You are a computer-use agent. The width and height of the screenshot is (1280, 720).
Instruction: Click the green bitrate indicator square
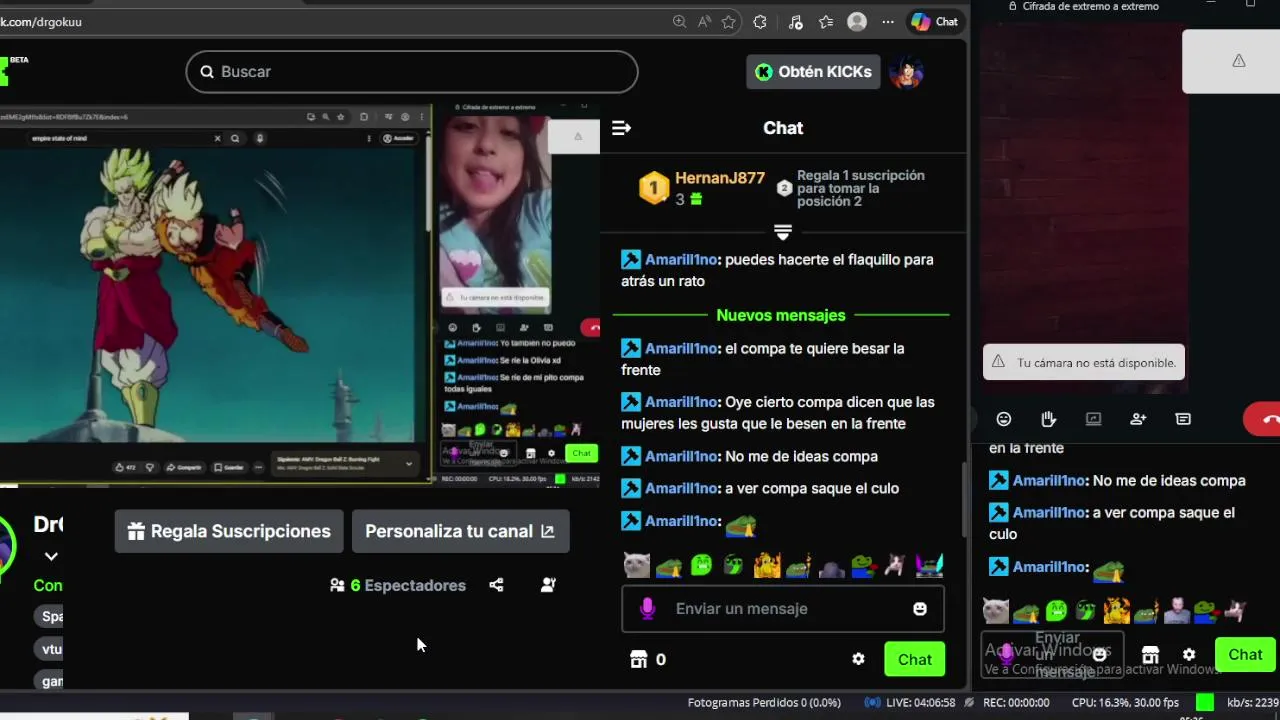click(1205, 703)
